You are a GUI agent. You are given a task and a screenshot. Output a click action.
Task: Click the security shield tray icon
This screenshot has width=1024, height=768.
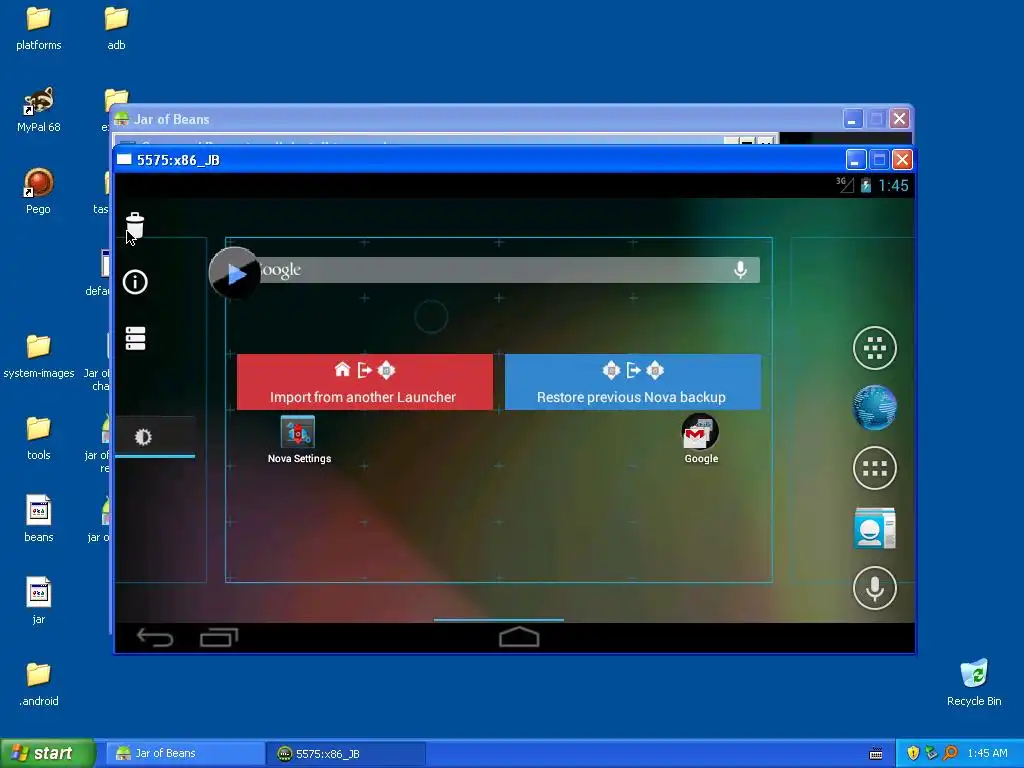coord(913,753)
